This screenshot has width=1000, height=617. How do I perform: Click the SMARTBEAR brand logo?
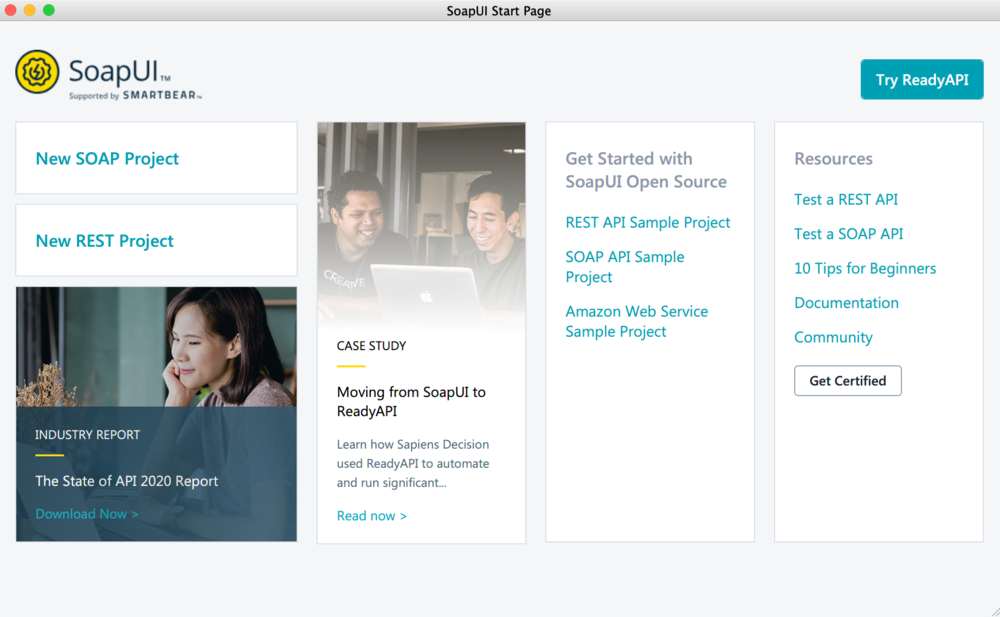pos(162,98)
